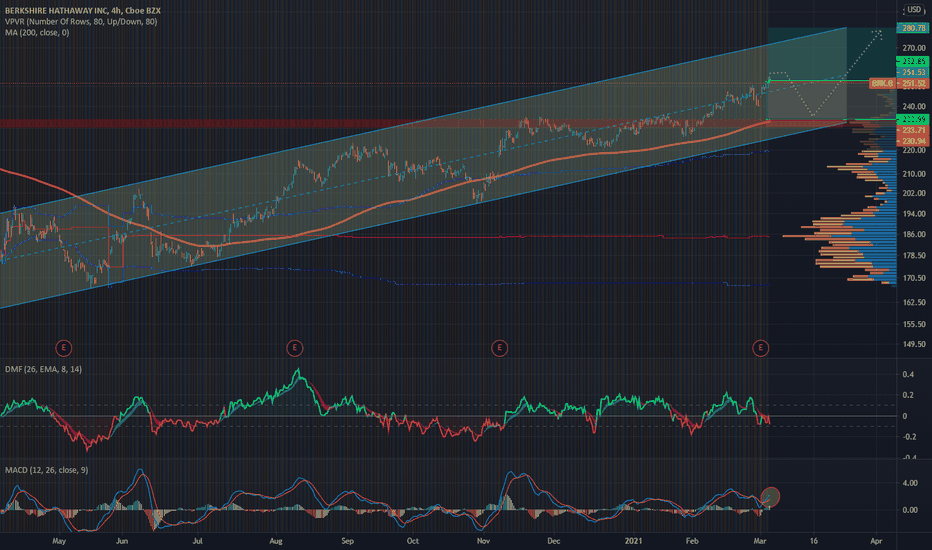
Task: Click the 230.94 price label
Action: pyautogui.click(x=912, y=141)
